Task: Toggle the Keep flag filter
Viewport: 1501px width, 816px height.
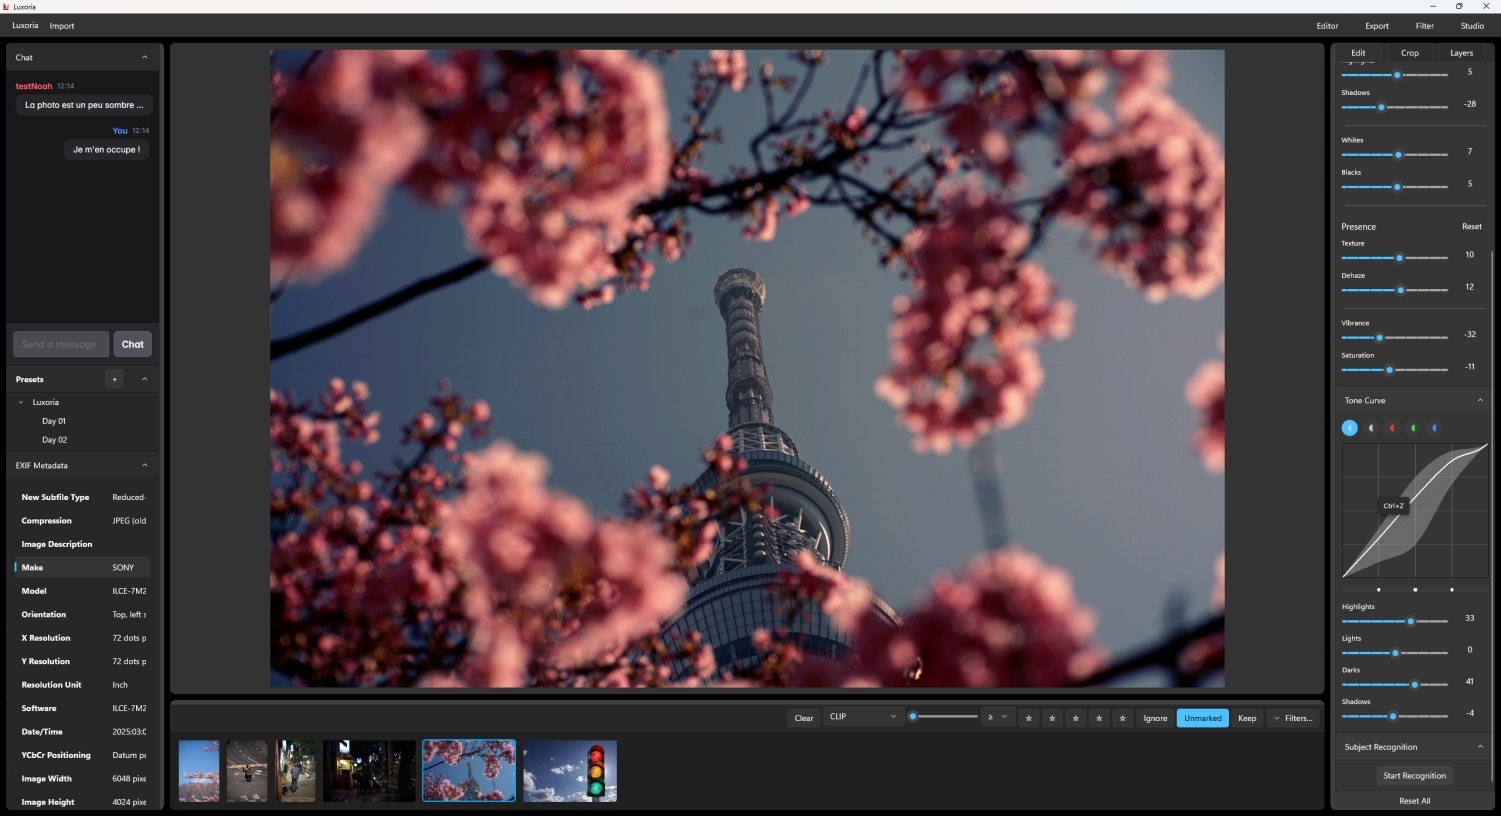Action: pyautogui.click(x=1247, y=718)
